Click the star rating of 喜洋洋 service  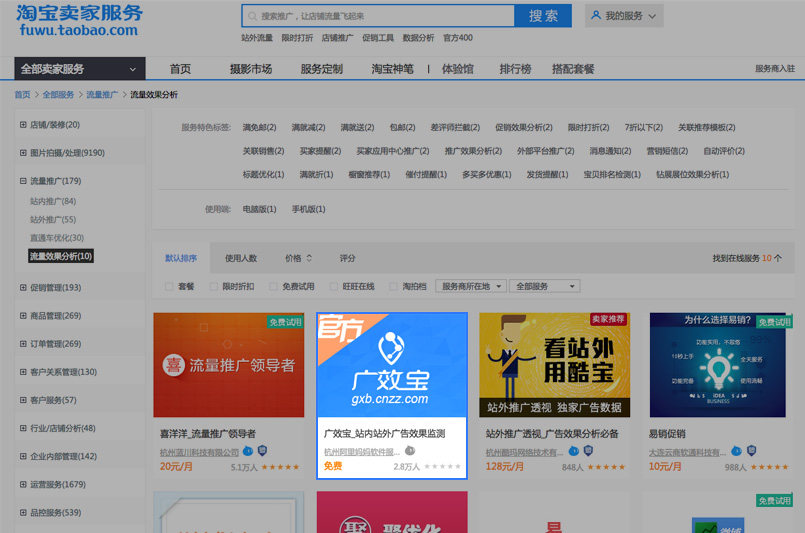coord(280,467)
